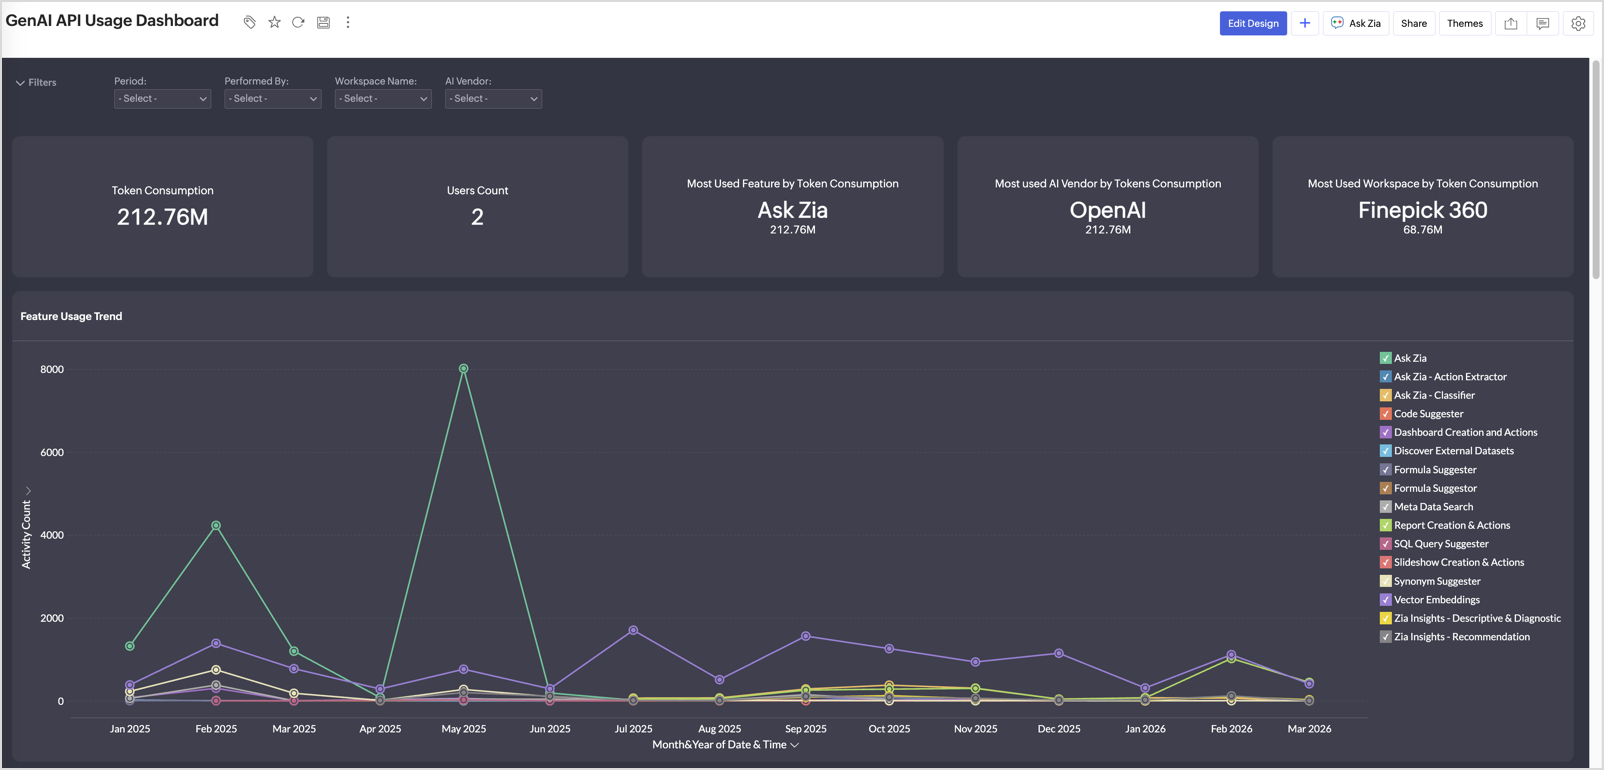Refresh the dashboard using the reload icon

(298, 22)
